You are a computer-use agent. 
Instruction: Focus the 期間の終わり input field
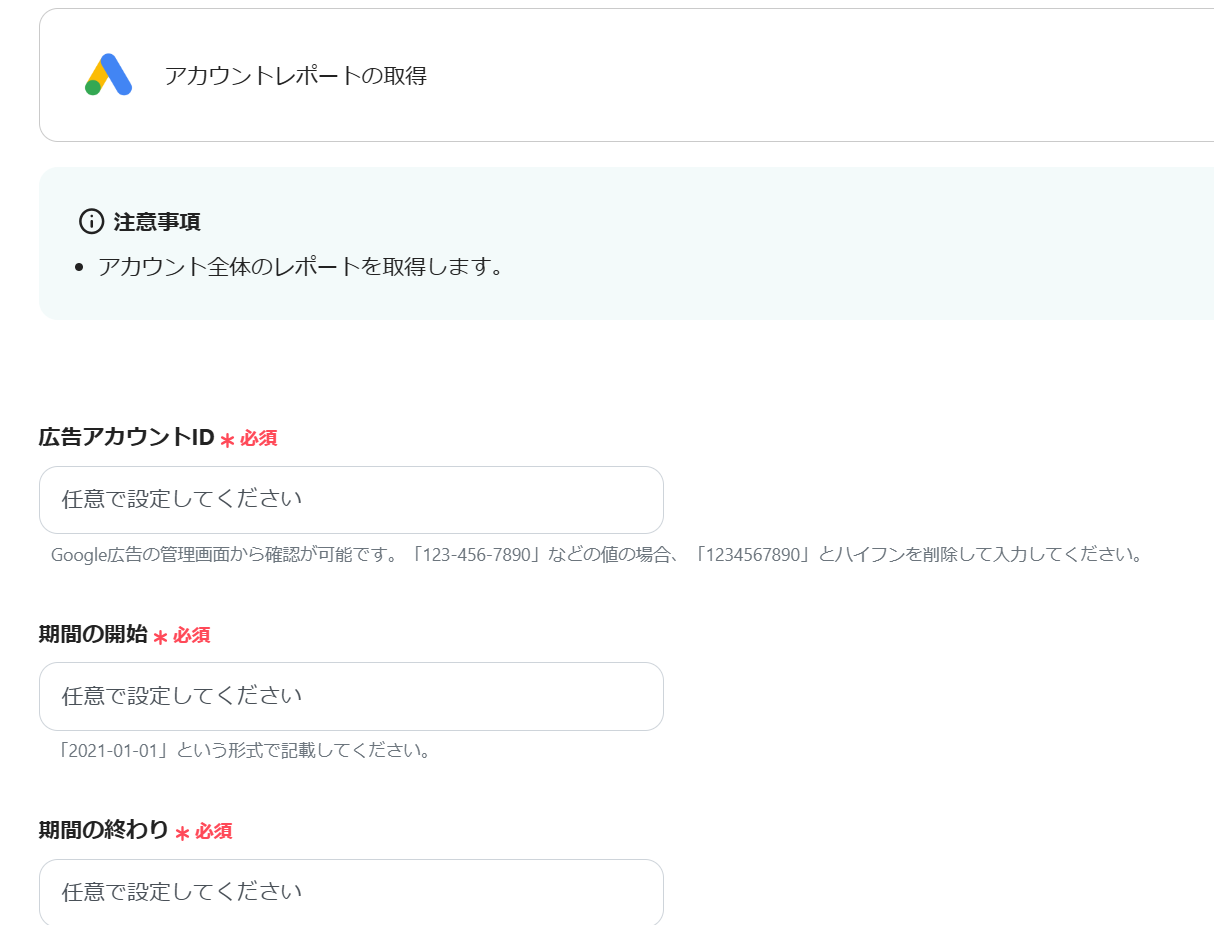click(351, 892)
